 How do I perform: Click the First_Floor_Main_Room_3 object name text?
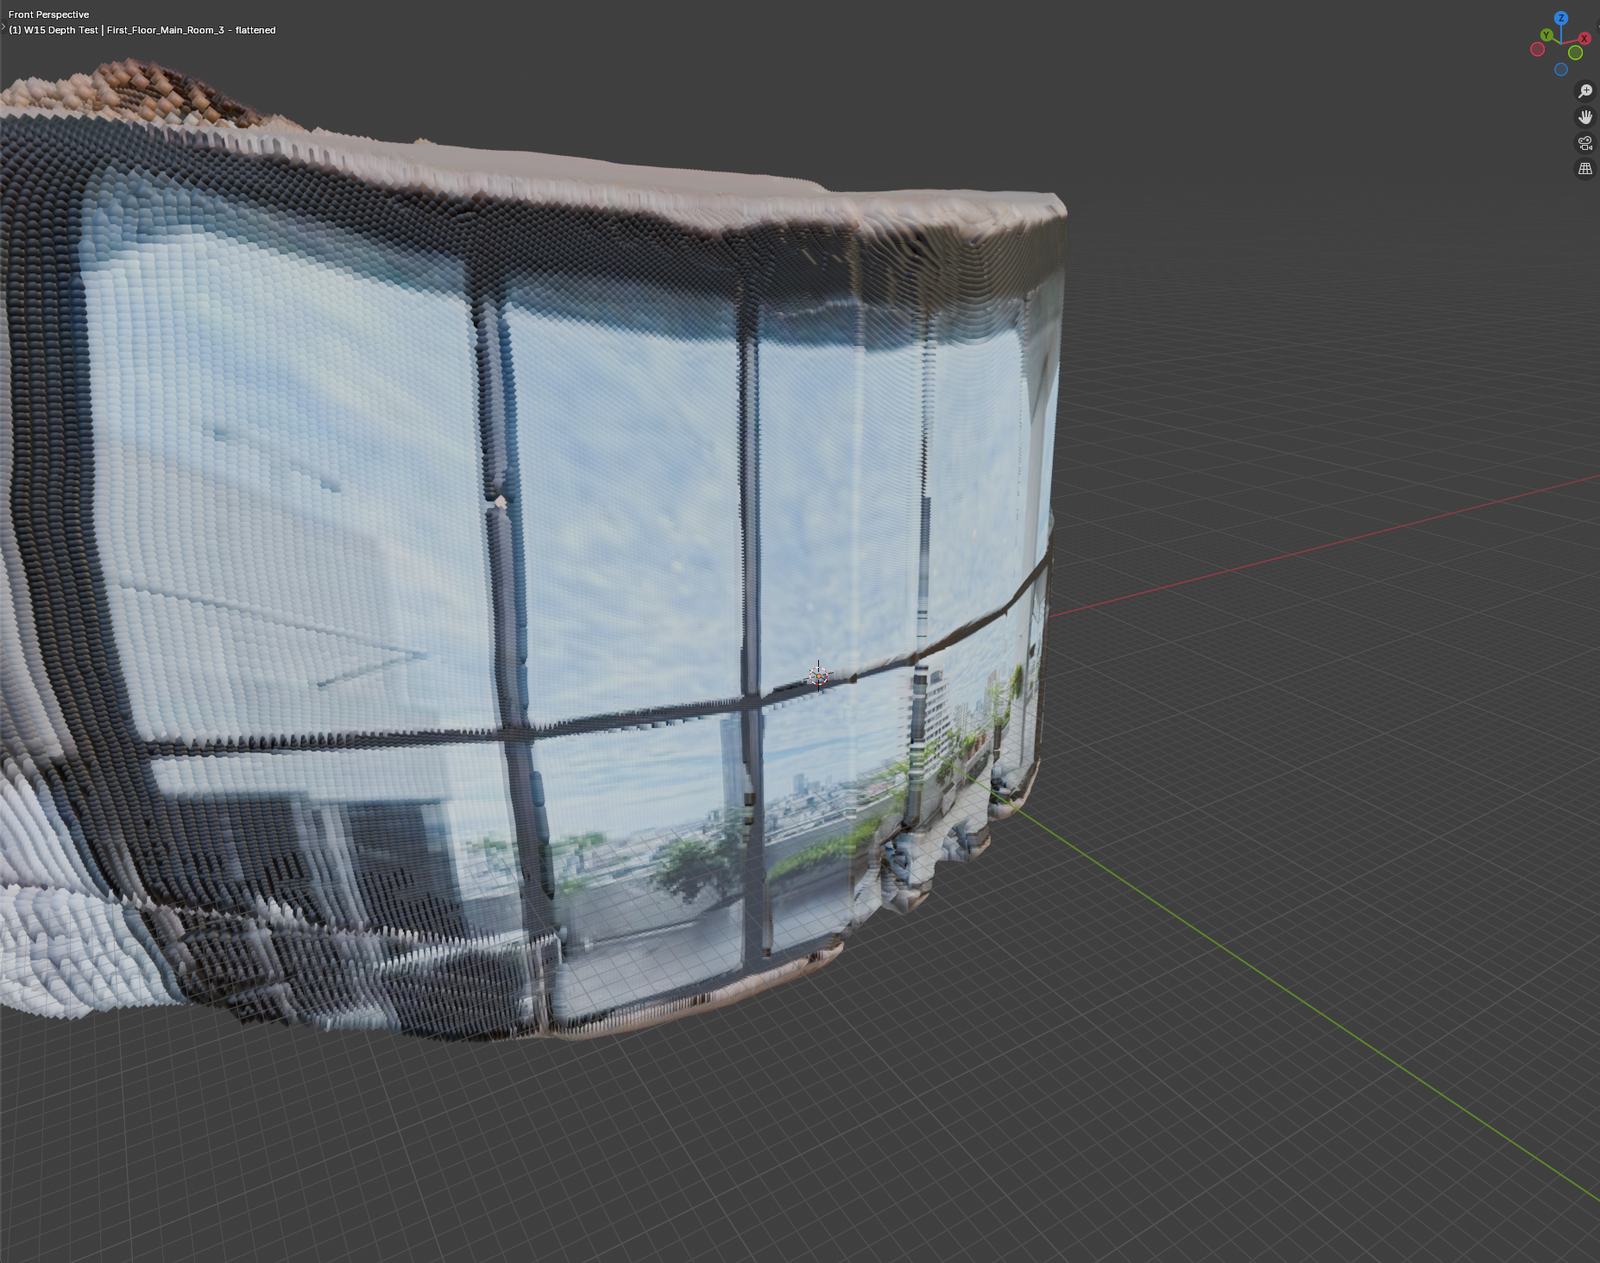(x=166, y=30)
